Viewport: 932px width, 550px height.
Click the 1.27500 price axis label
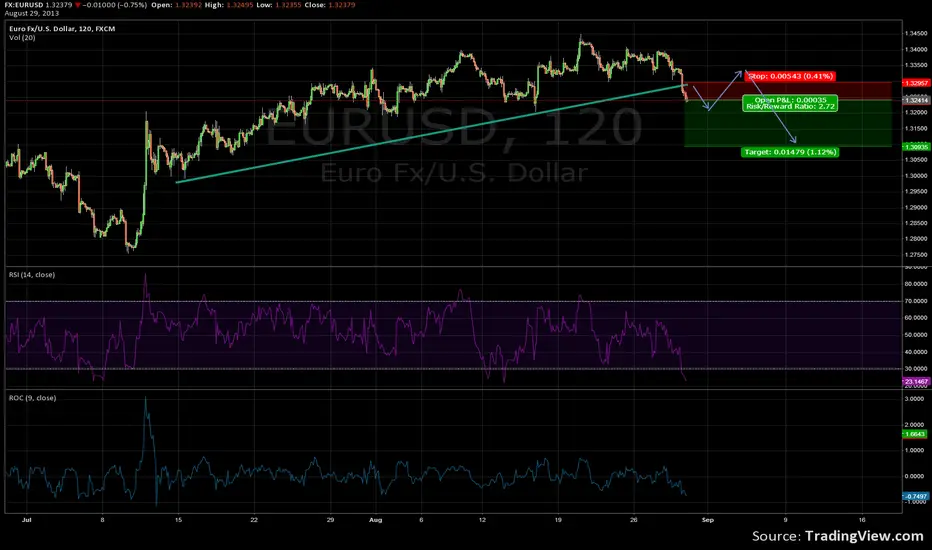[916, 254]
